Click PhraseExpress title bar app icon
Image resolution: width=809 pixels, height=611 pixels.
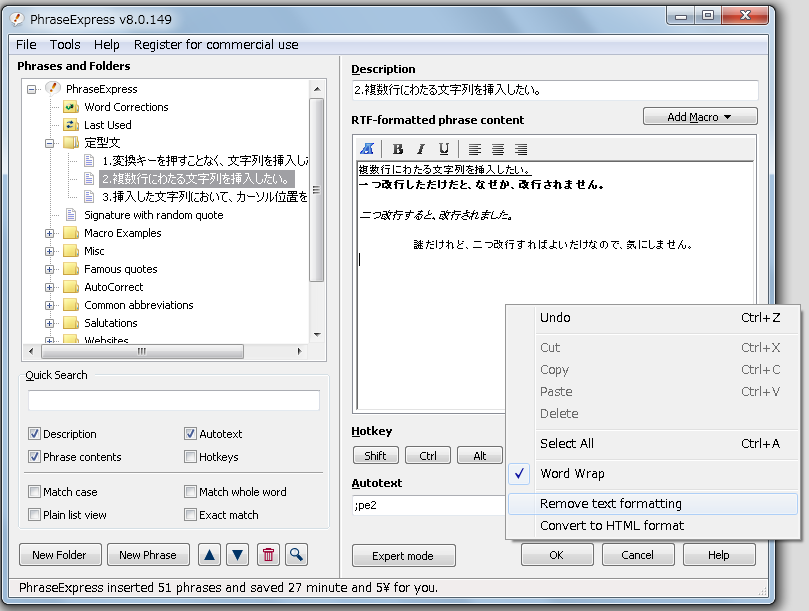(17, 19)
